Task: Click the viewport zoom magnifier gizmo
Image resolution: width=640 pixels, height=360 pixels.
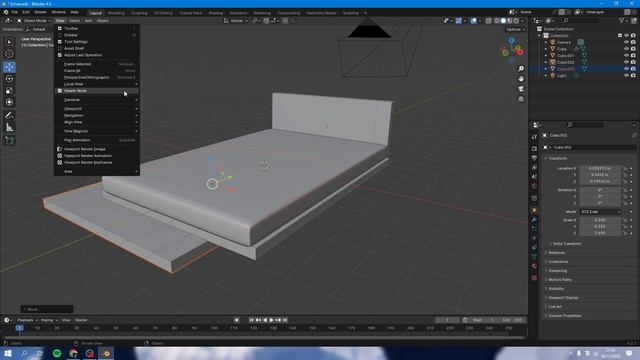Action: [521, 69]
